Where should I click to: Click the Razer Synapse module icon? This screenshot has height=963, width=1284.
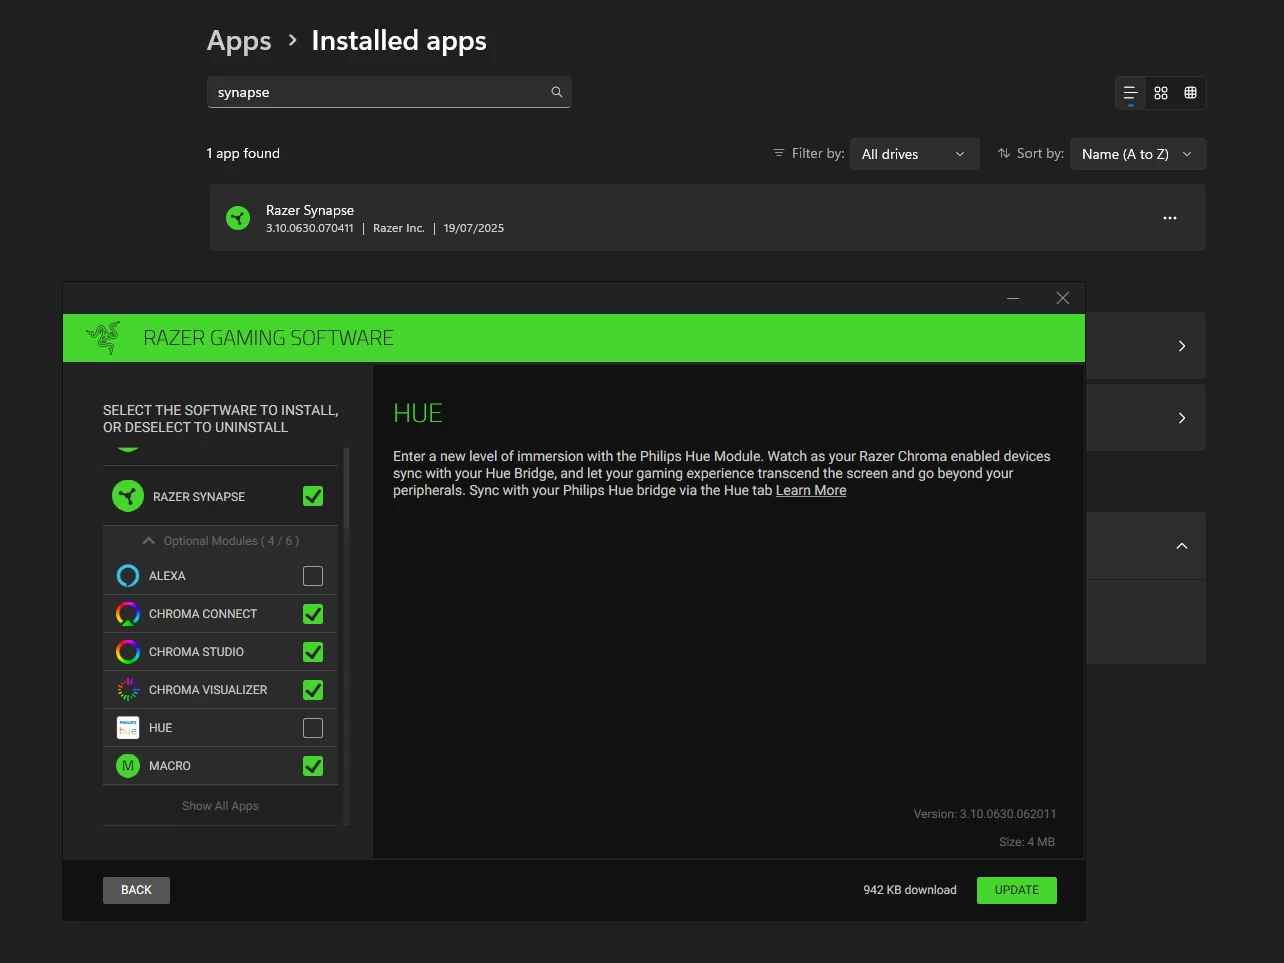(128, 496)
